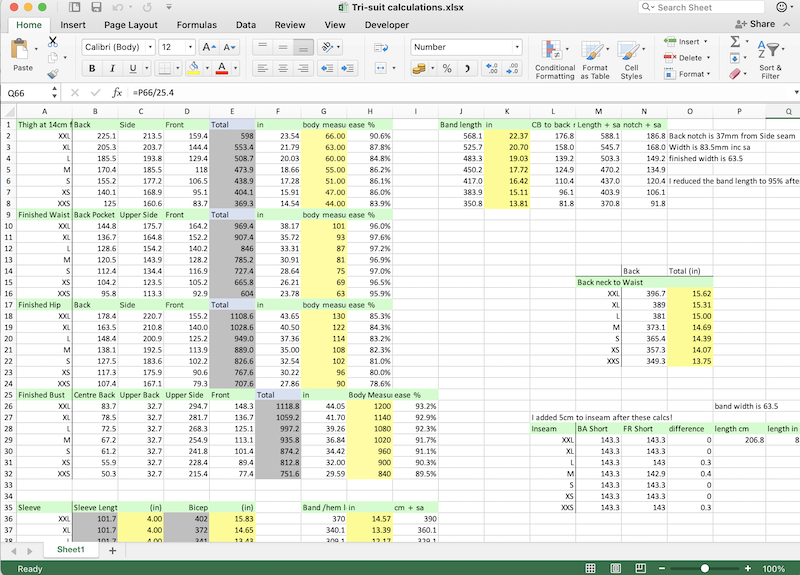Increase indent icon

347,68
